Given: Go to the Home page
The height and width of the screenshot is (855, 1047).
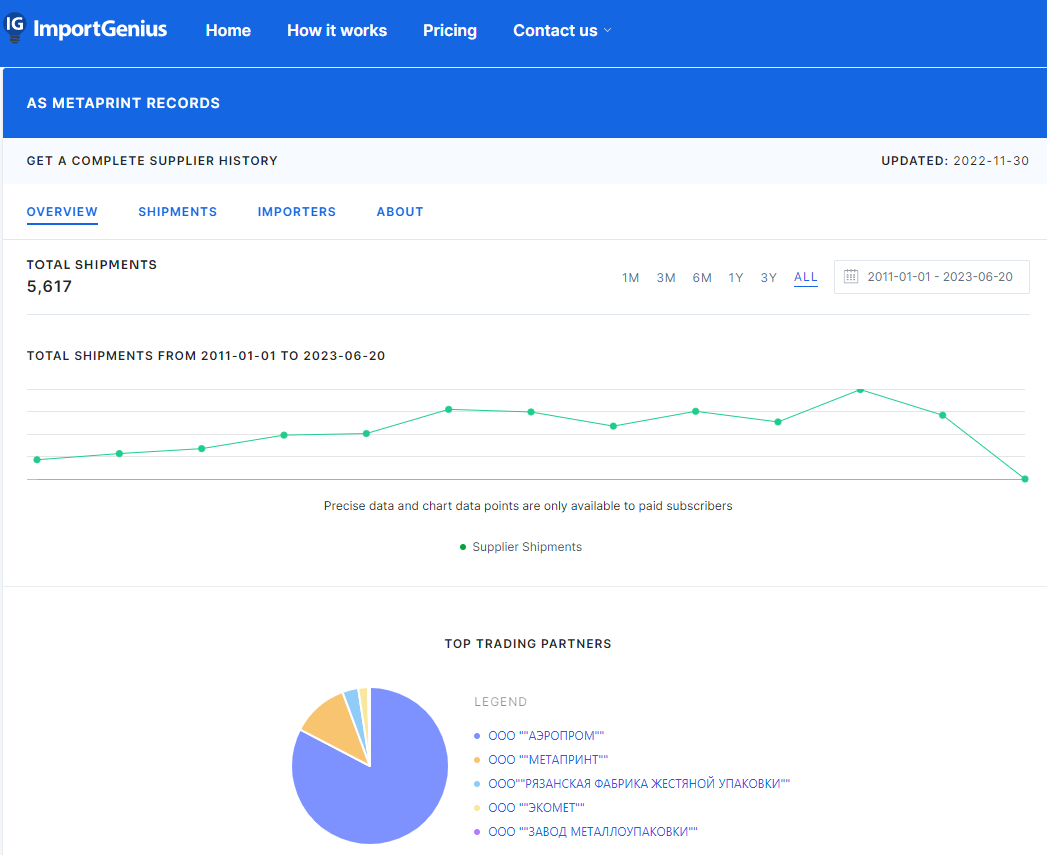Looking at the screenshot, I should tap(228, 31).
